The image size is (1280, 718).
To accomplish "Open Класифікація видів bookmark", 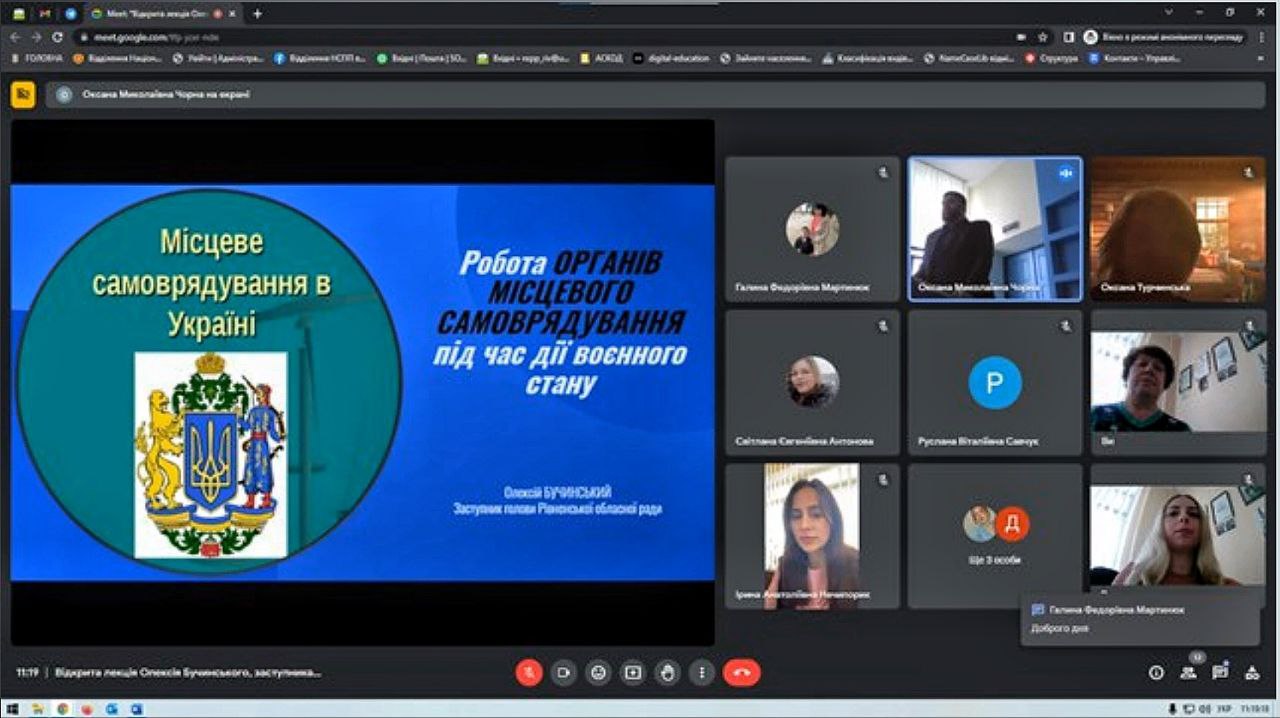I will click(x=868, y=58).
